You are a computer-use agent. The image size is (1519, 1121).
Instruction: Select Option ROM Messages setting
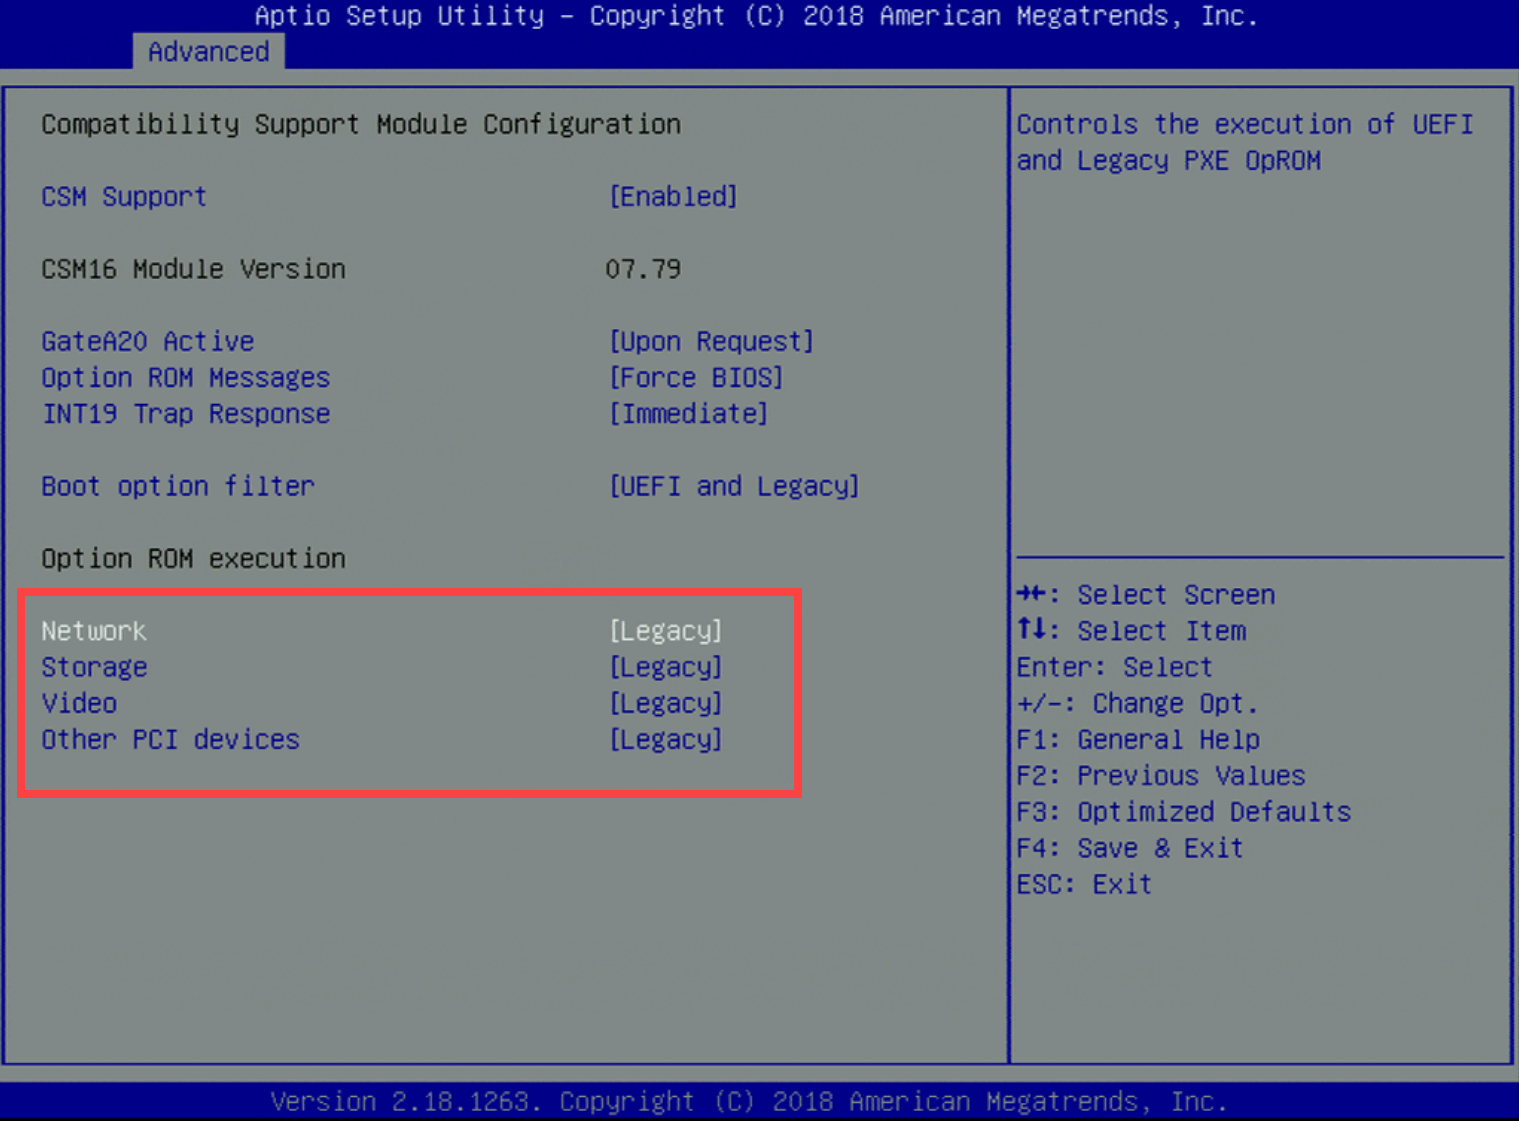pos(186,377)
